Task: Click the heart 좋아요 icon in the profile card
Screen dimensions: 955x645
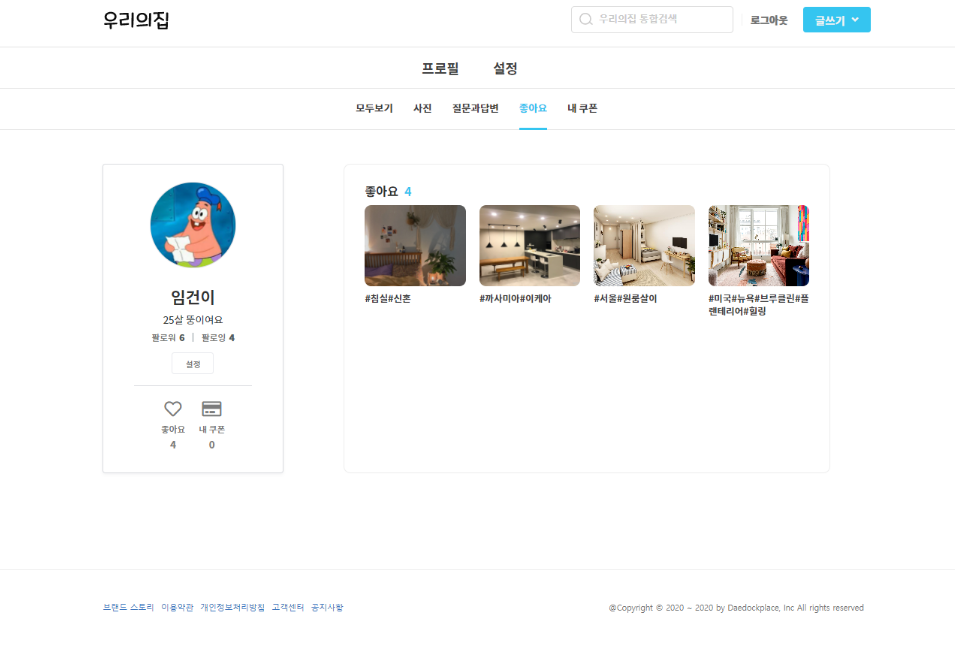Action: tap(172, 408)
